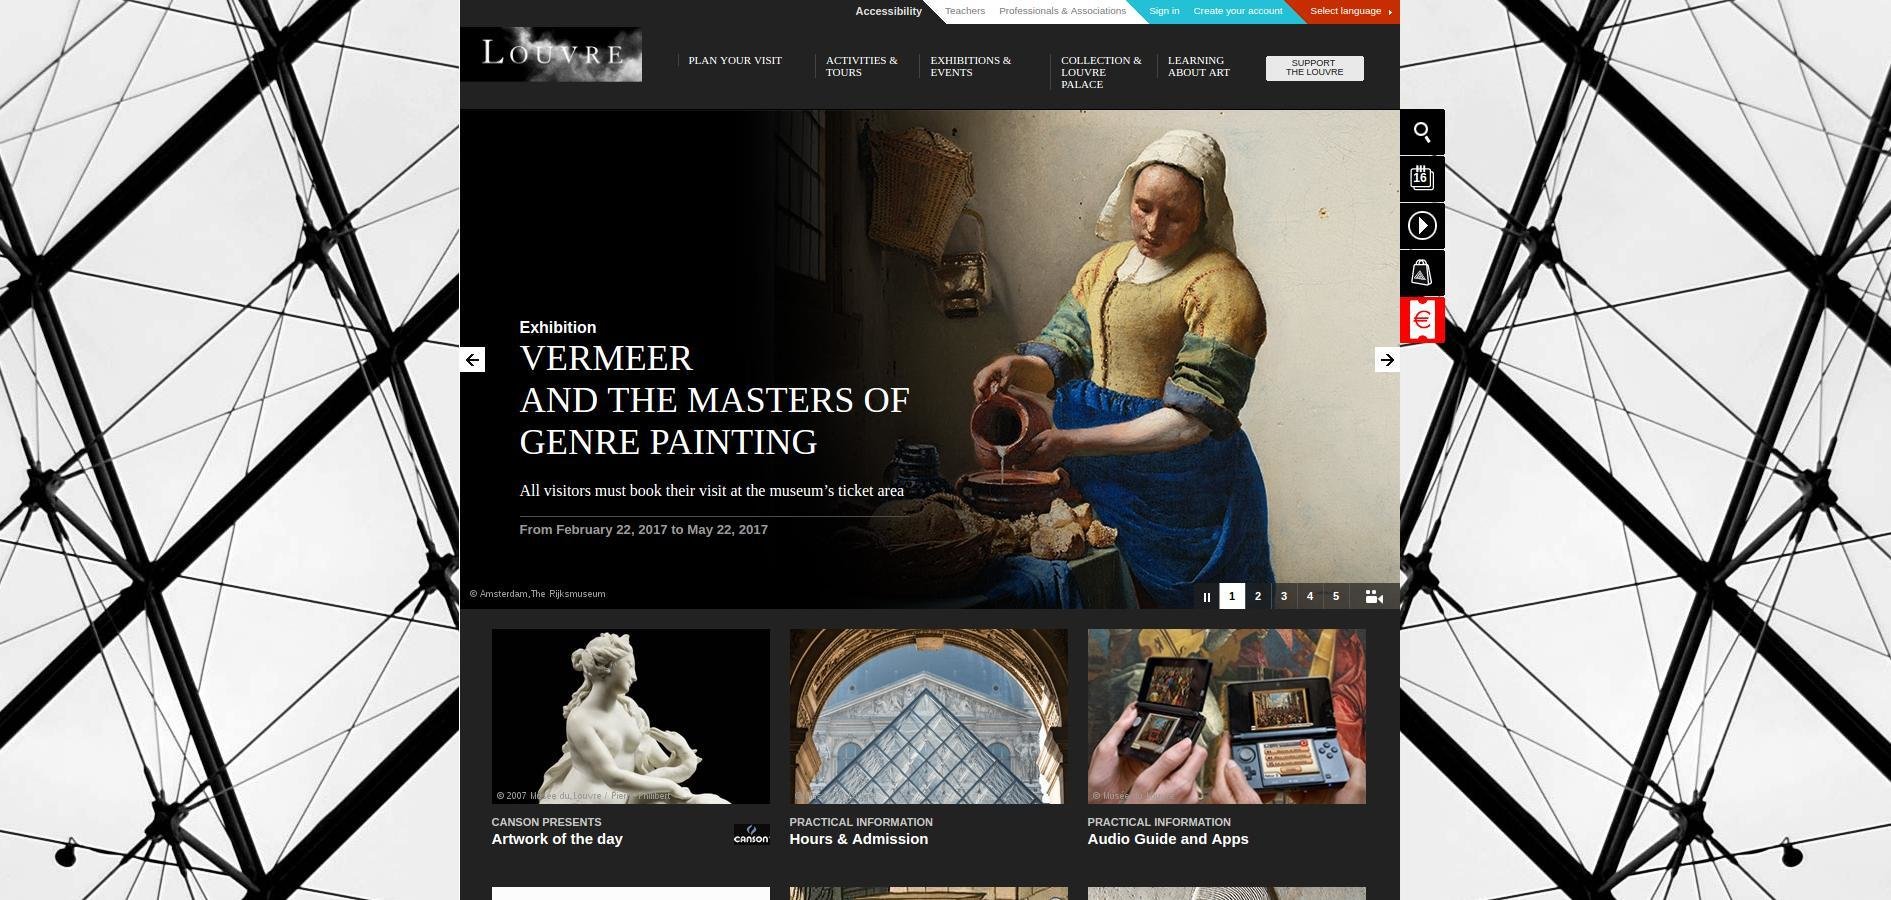Open the search magnifier icon in the sidebar

tap(1422, 132)
